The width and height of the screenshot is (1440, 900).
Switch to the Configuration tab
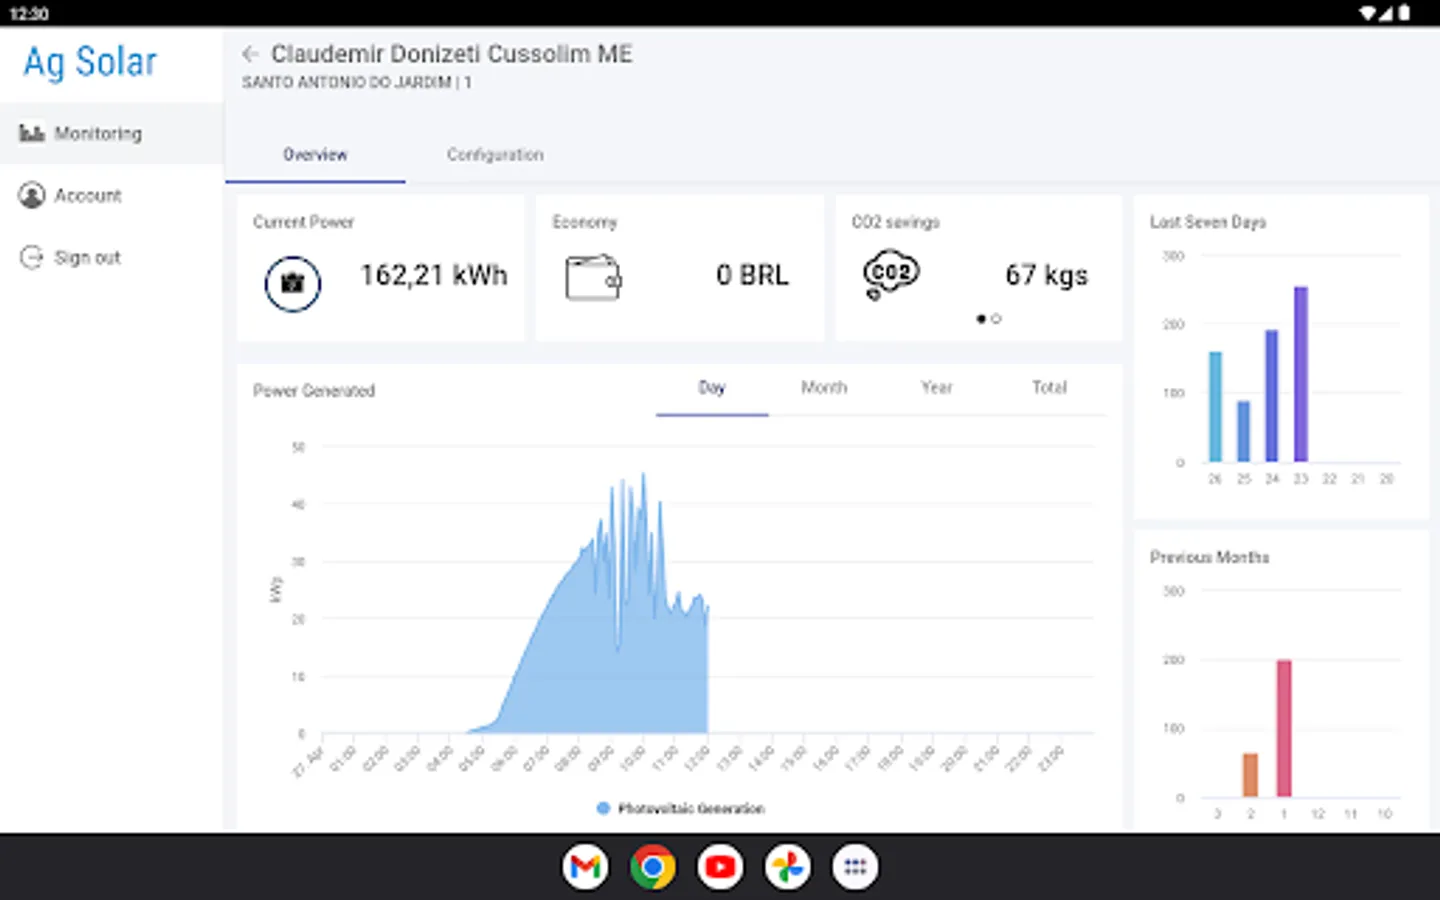pos(495,155)
